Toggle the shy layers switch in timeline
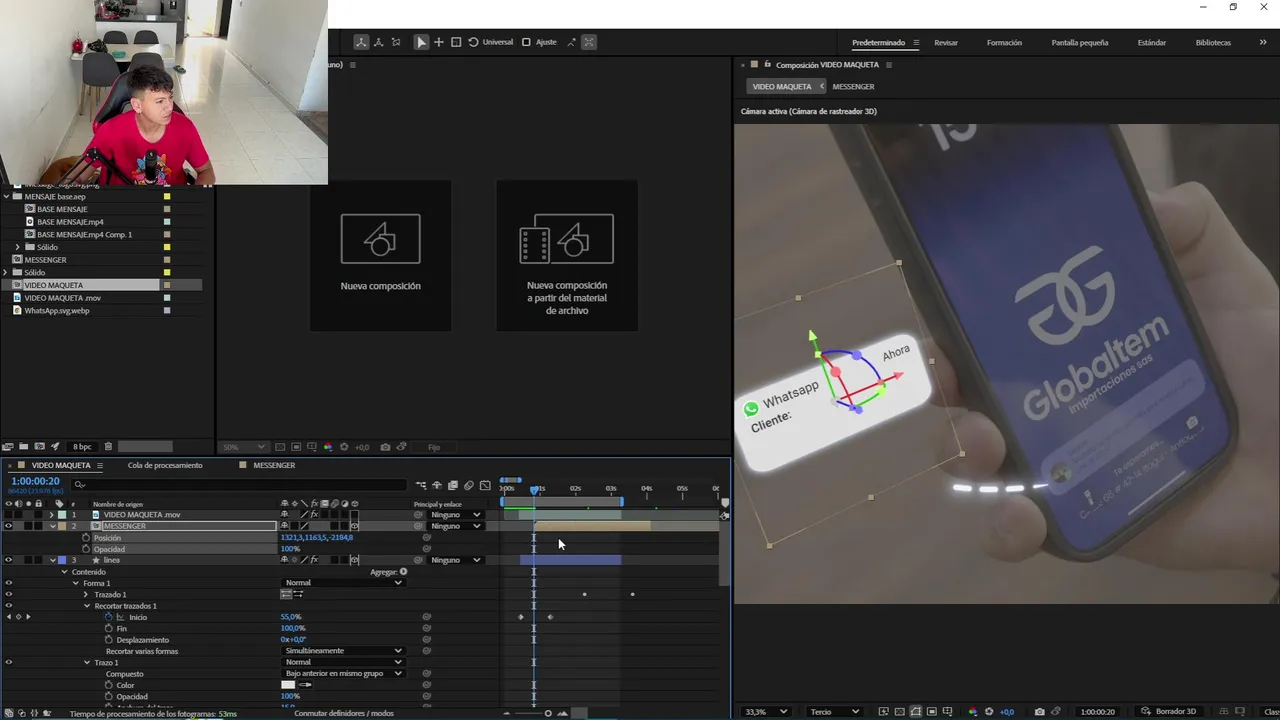This screenshot has height=720, width=1280. (437, 485)
